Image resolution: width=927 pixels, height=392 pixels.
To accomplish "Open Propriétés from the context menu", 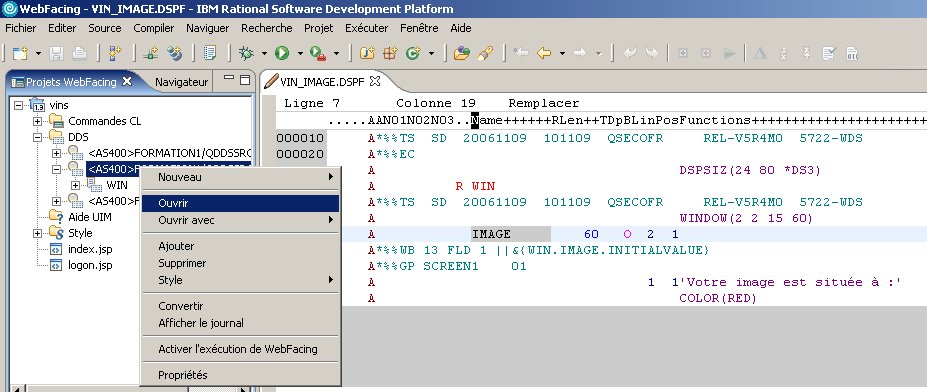I will click(240, 375).
